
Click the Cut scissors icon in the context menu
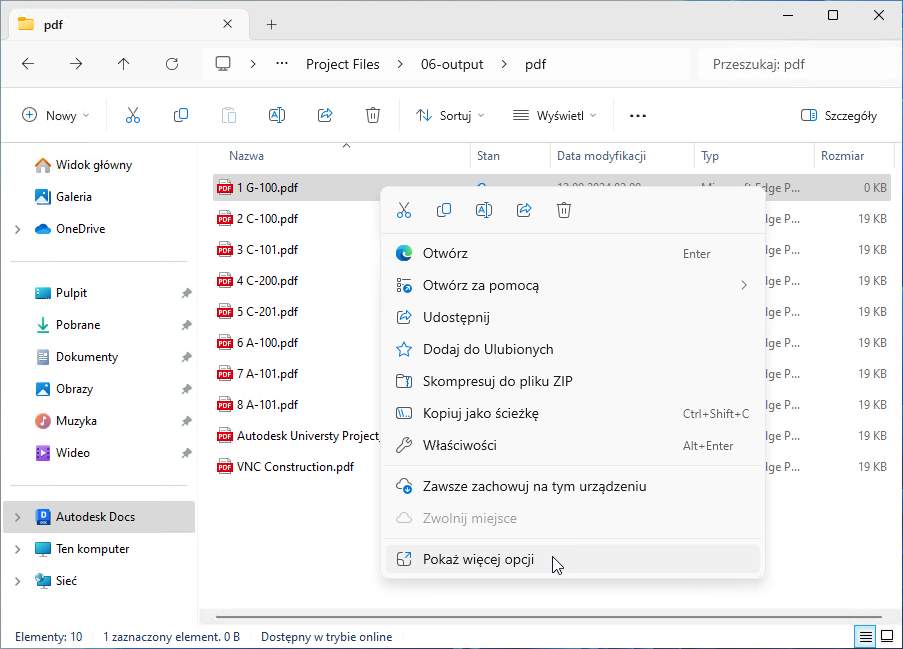[x=404, y=210]
